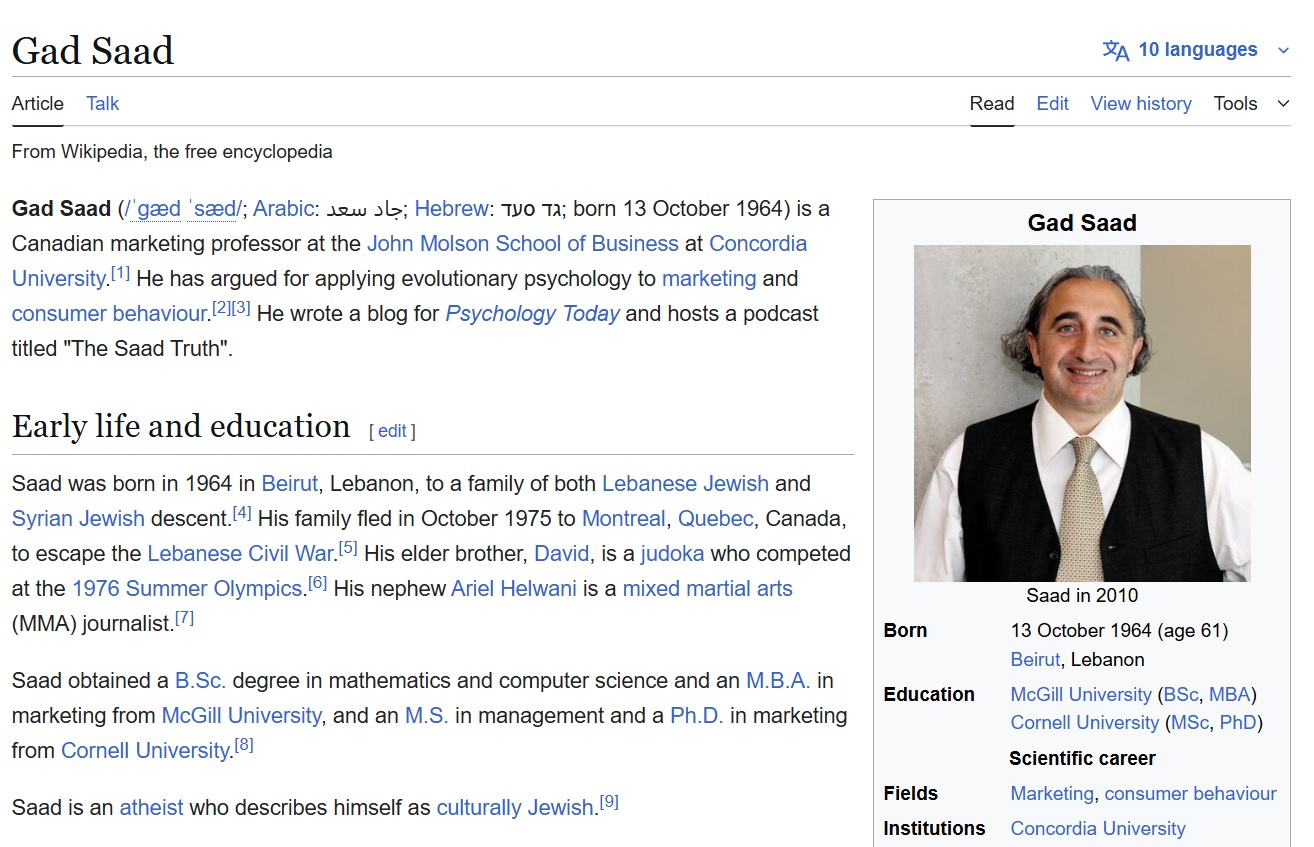Follow the Arabic language link

[x=283, y=209]
